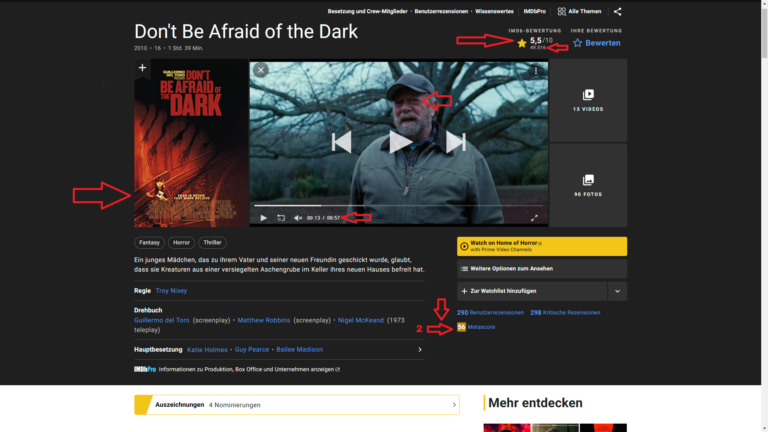Screen dimensions: 768x432
Task: Open IMDbPro production info link
Action: tap(237, 369)
